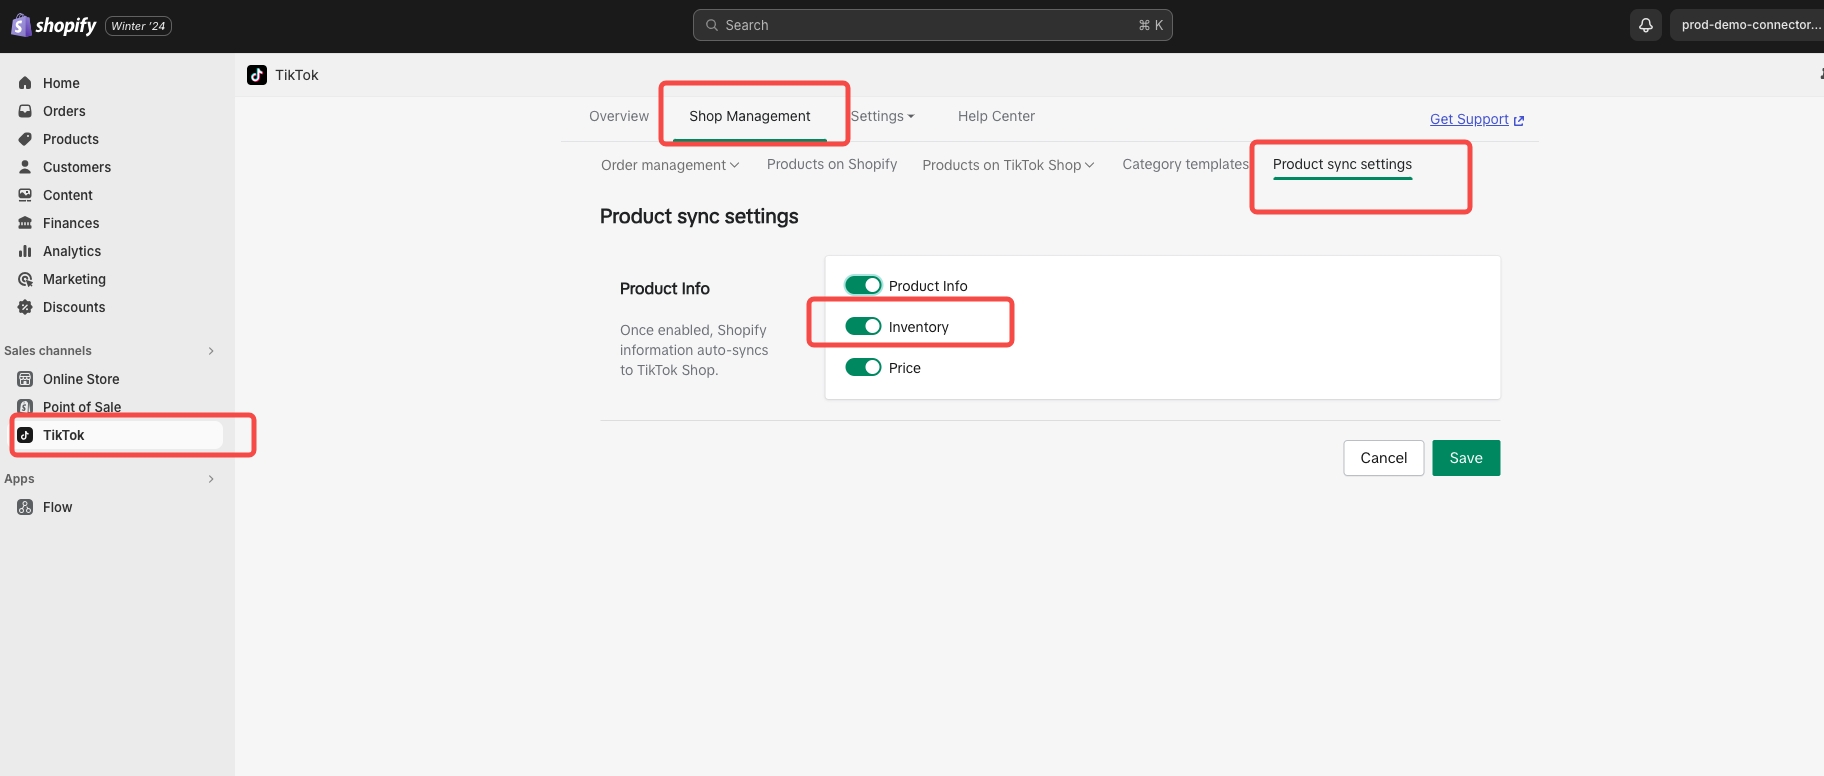Screen dimensions: 1824x776
Task: Click the Analytics bar chart icon
Action: tap(25, 251)
